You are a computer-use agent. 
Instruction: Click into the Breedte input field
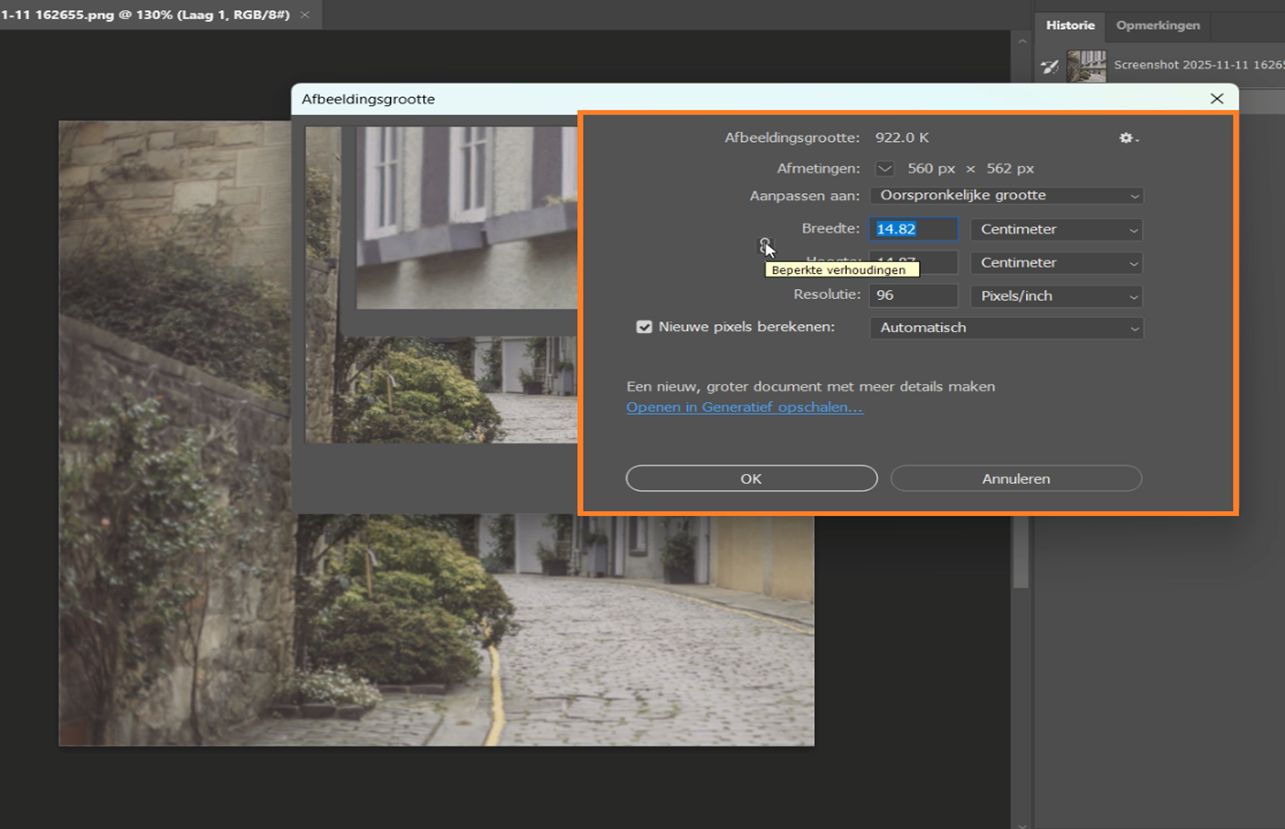(x=913, y=229)
